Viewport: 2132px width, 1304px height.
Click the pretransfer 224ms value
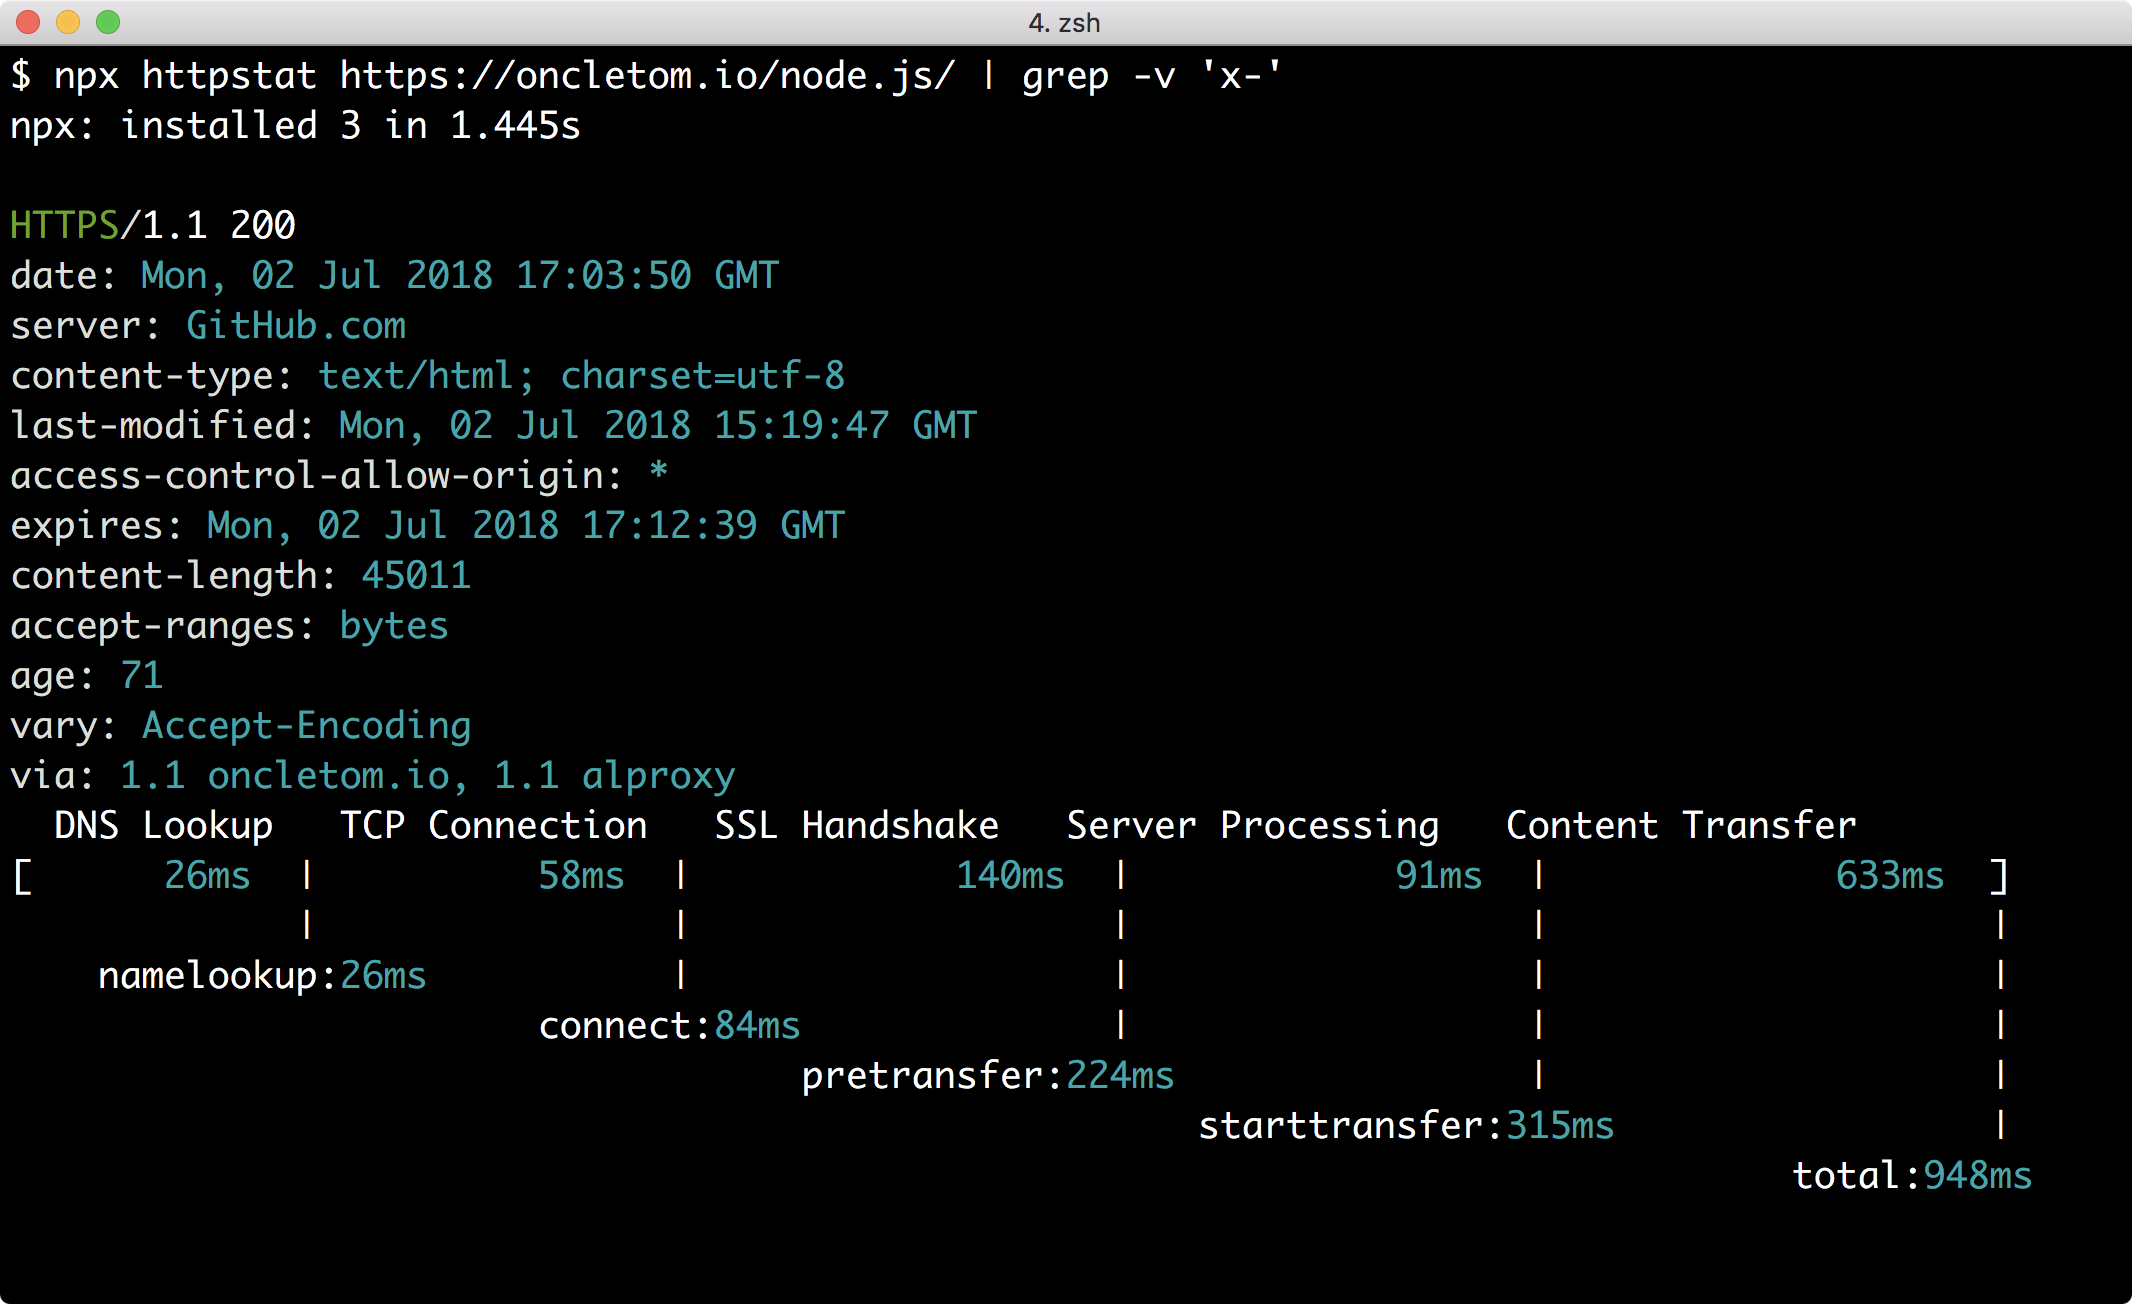tap(1119, 1076)
